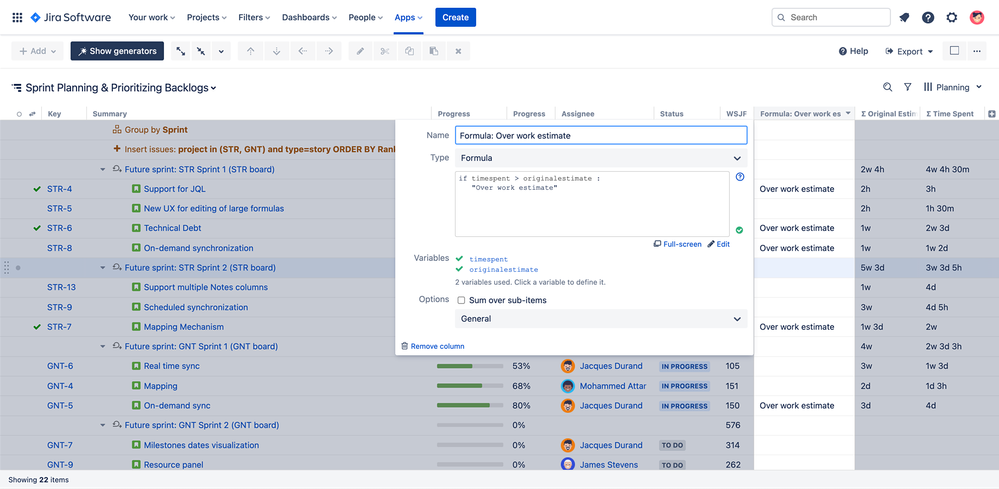Click the add column plus icon
This screenshot has height=489, width=999.
click(x=991, y=114)
